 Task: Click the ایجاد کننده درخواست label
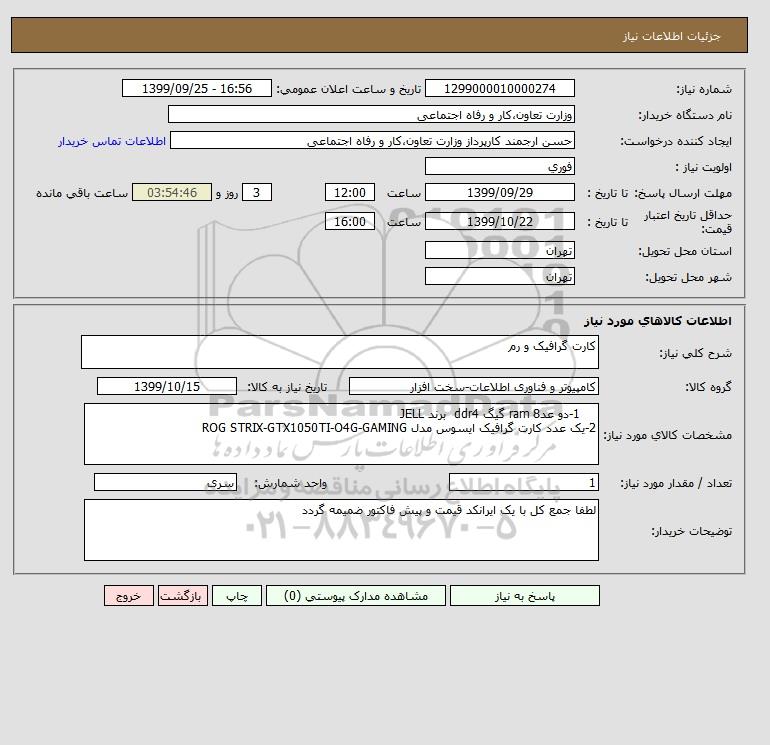click(676, 141)
